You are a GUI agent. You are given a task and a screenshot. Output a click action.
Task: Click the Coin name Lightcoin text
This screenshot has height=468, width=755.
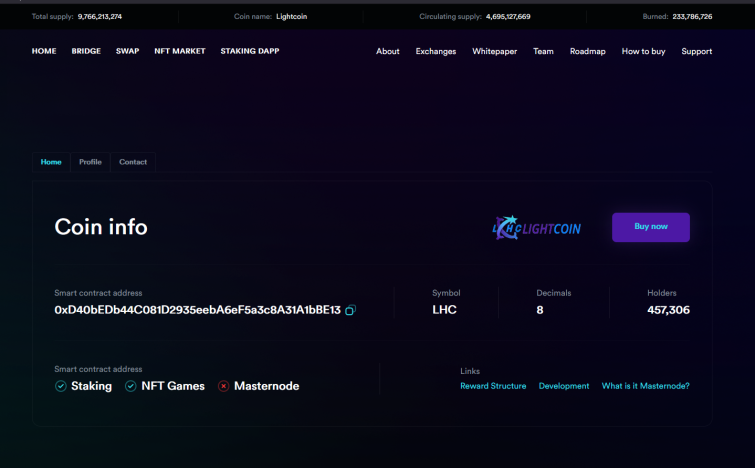(291, 16)
